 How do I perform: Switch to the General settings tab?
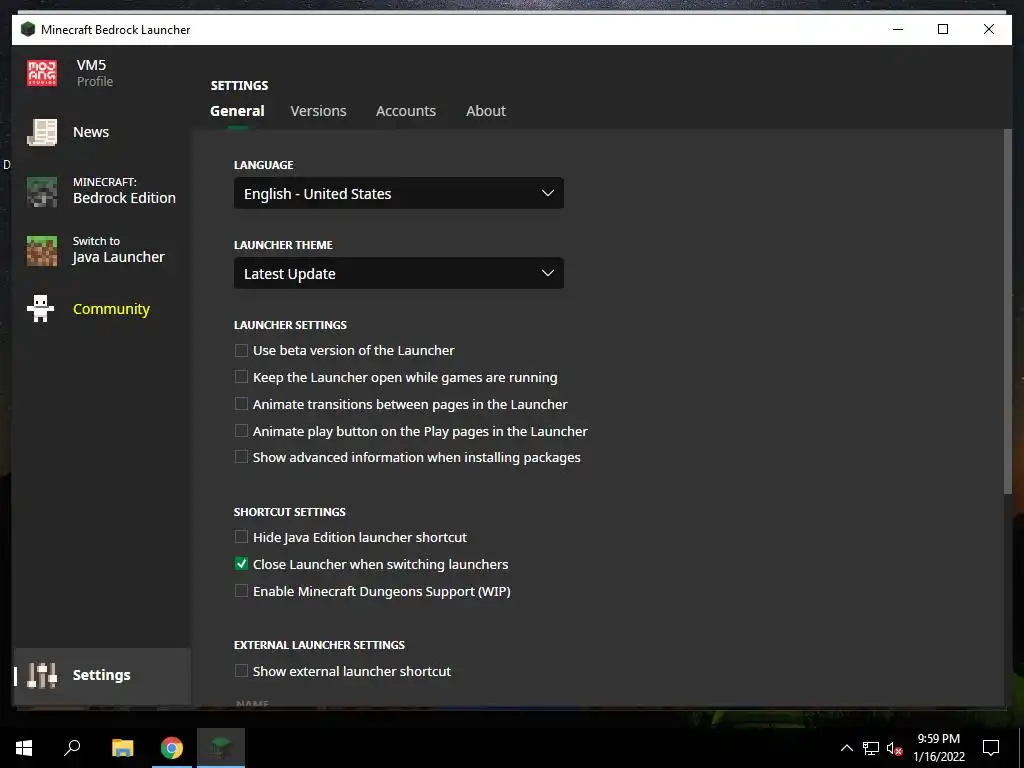[x=237, y=111]
